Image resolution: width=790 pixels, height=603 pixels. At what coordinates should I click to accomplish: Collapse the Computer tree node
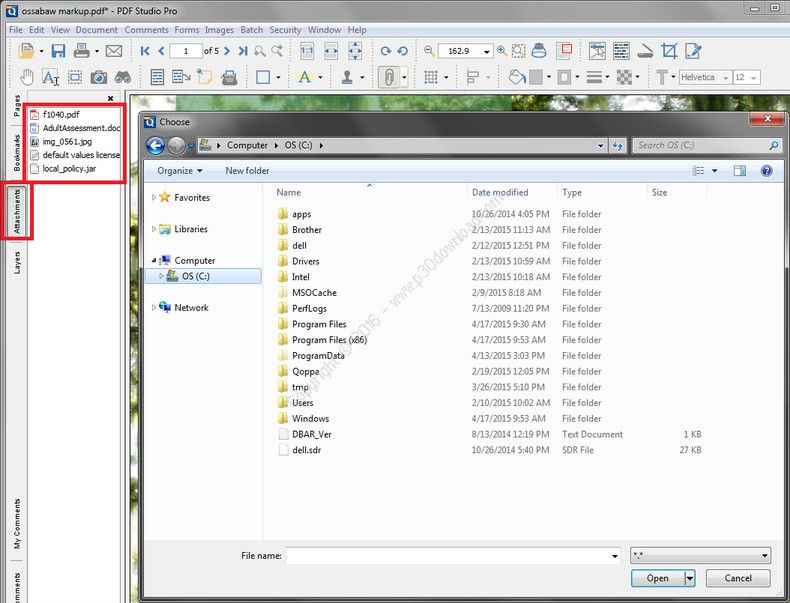pyautogui.click(x=154, y=260)
